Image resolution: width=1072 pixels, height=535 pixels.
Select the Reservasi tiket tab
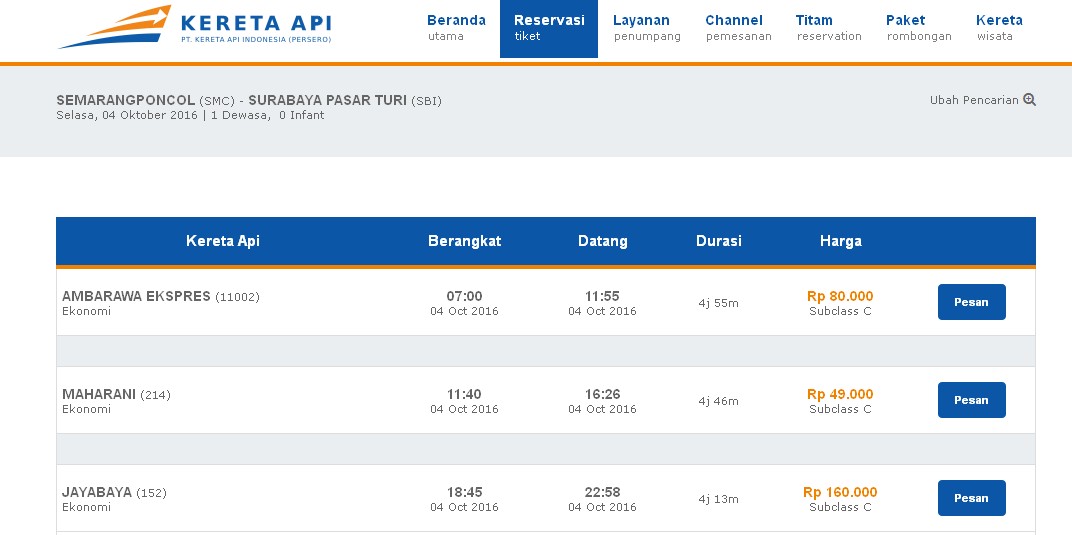click(x=549, y=28)
